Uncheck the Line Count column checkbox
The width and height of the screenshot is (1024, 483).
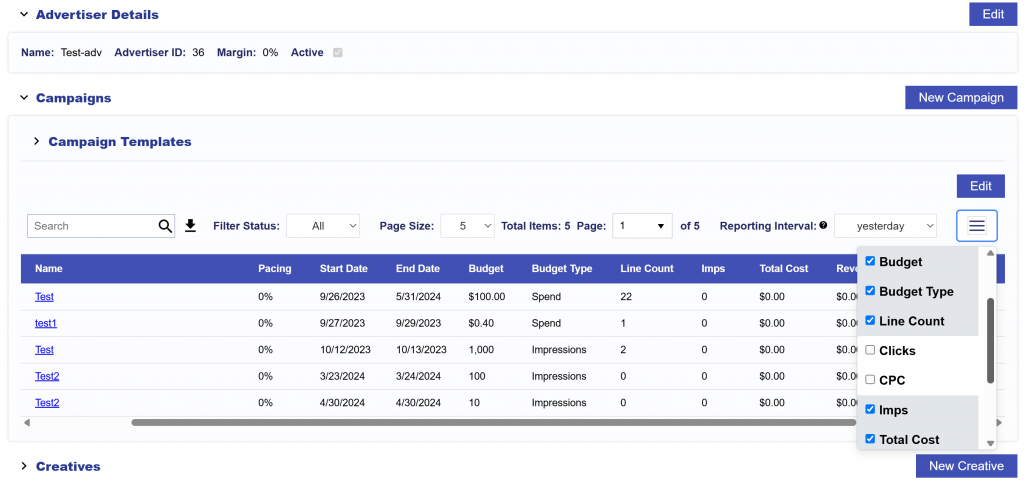coord(870,321)
